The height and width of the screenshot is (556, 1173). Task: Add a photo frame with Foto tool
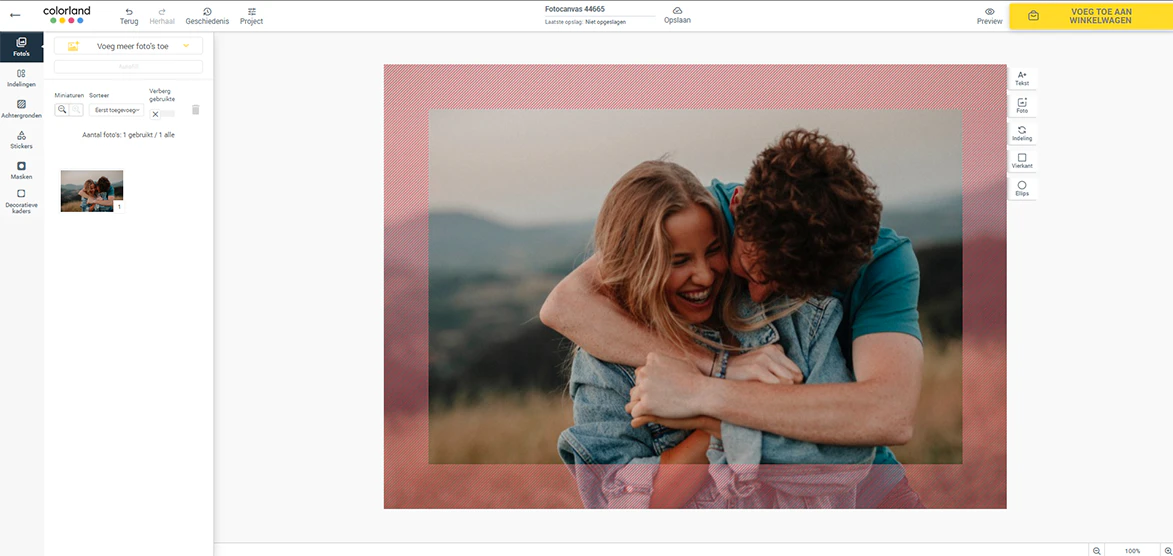tap(1022, 106)
